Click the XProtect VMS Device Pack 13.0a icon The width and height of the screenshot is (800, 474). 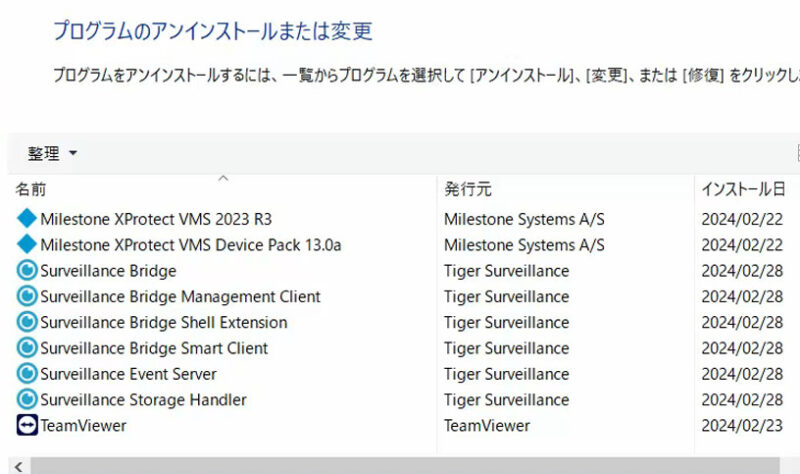(27, 244)
